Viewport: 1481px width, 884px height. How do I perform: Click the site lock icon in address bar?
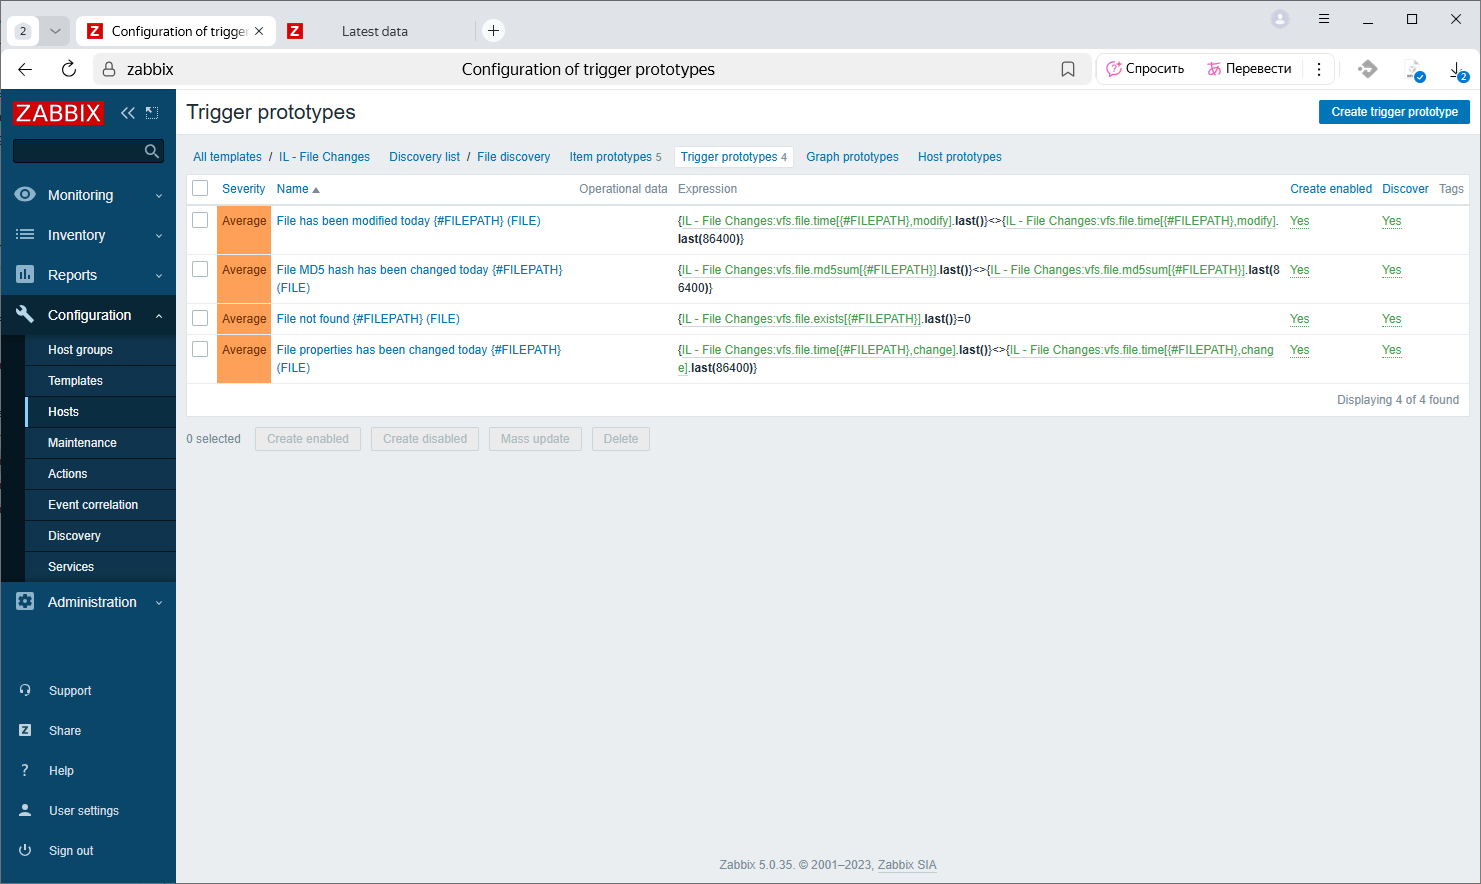[x=109, y=69]
